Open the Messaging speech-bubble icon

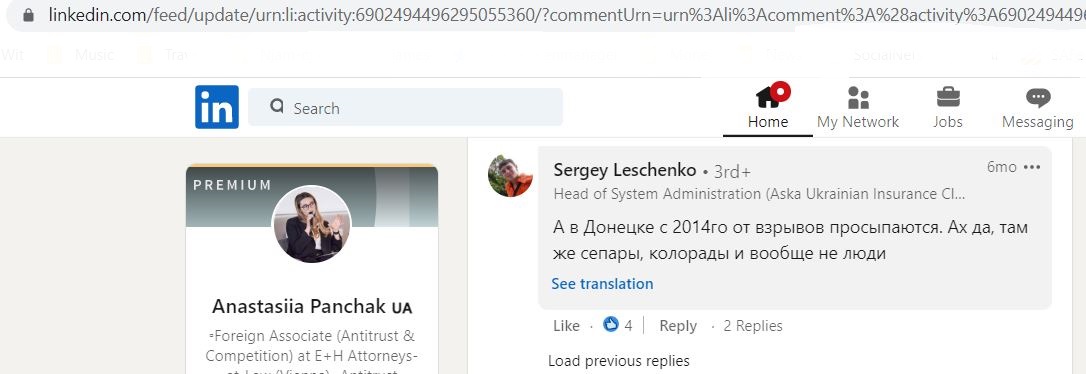[x=1038, y=98]
